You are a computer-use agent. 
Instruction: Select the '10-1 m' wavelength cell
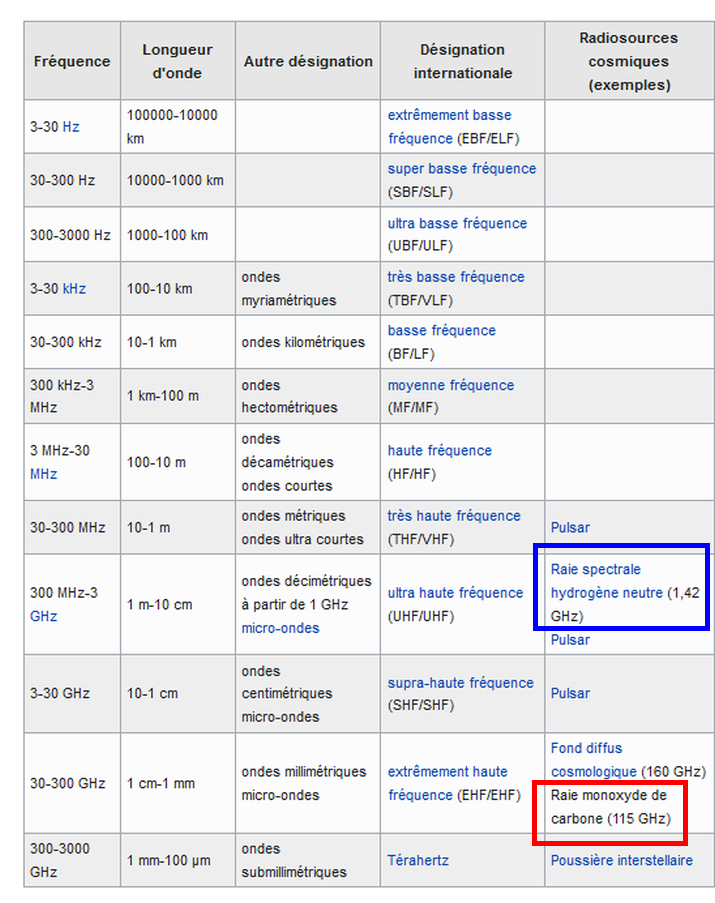[x=177, y=528]
